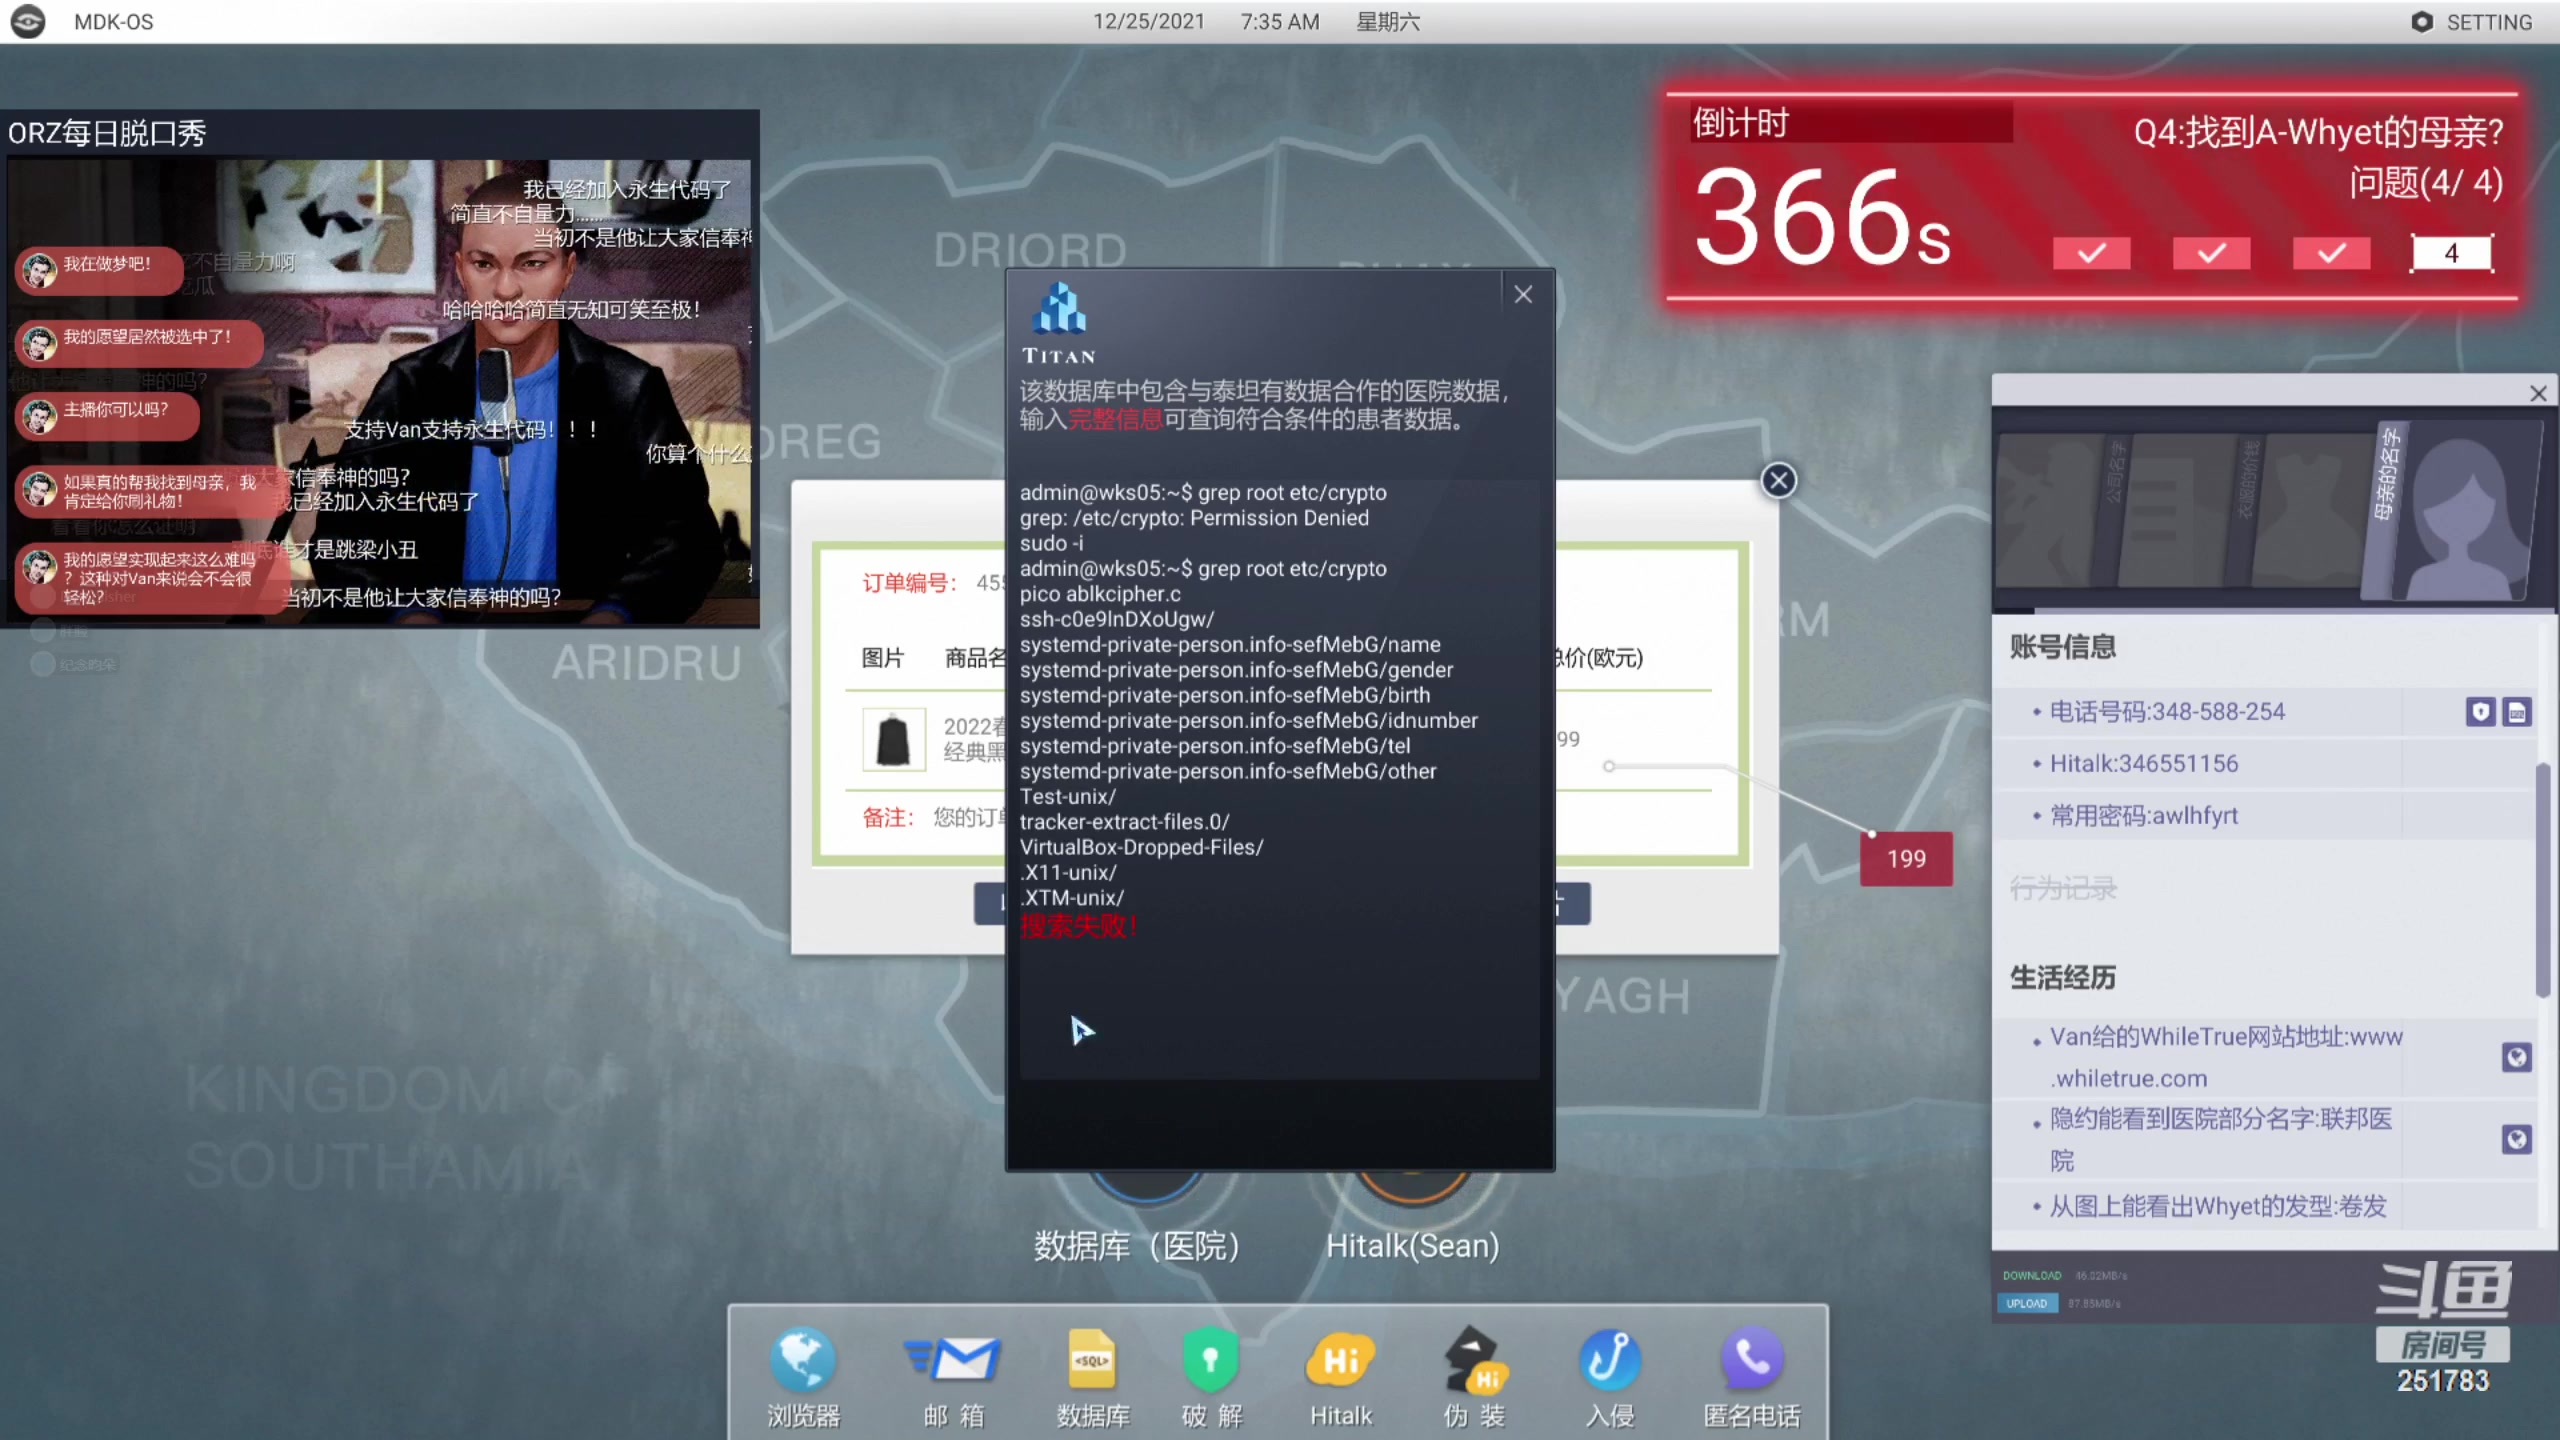The height and width of the screenshot is (1440, 2560).
Task: Click globe icon next to WhileTrue website
Action: point(2516,1057)
